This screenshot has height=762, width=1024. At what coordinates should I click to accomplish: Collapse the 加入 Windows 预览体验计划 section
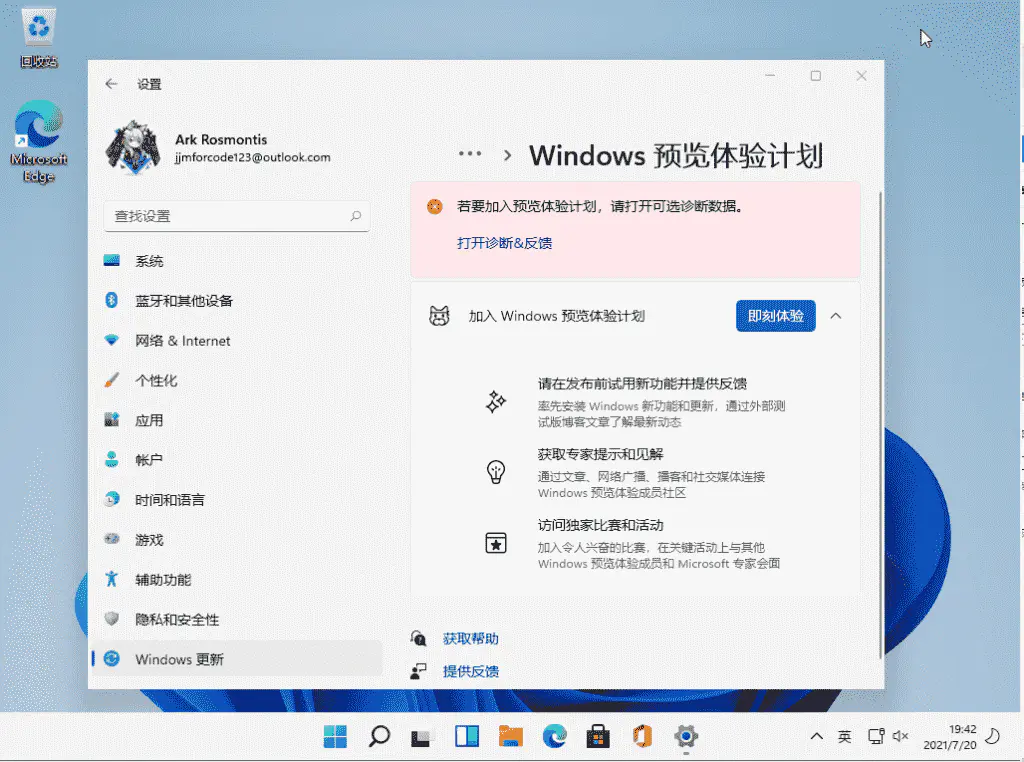[835, 316]
